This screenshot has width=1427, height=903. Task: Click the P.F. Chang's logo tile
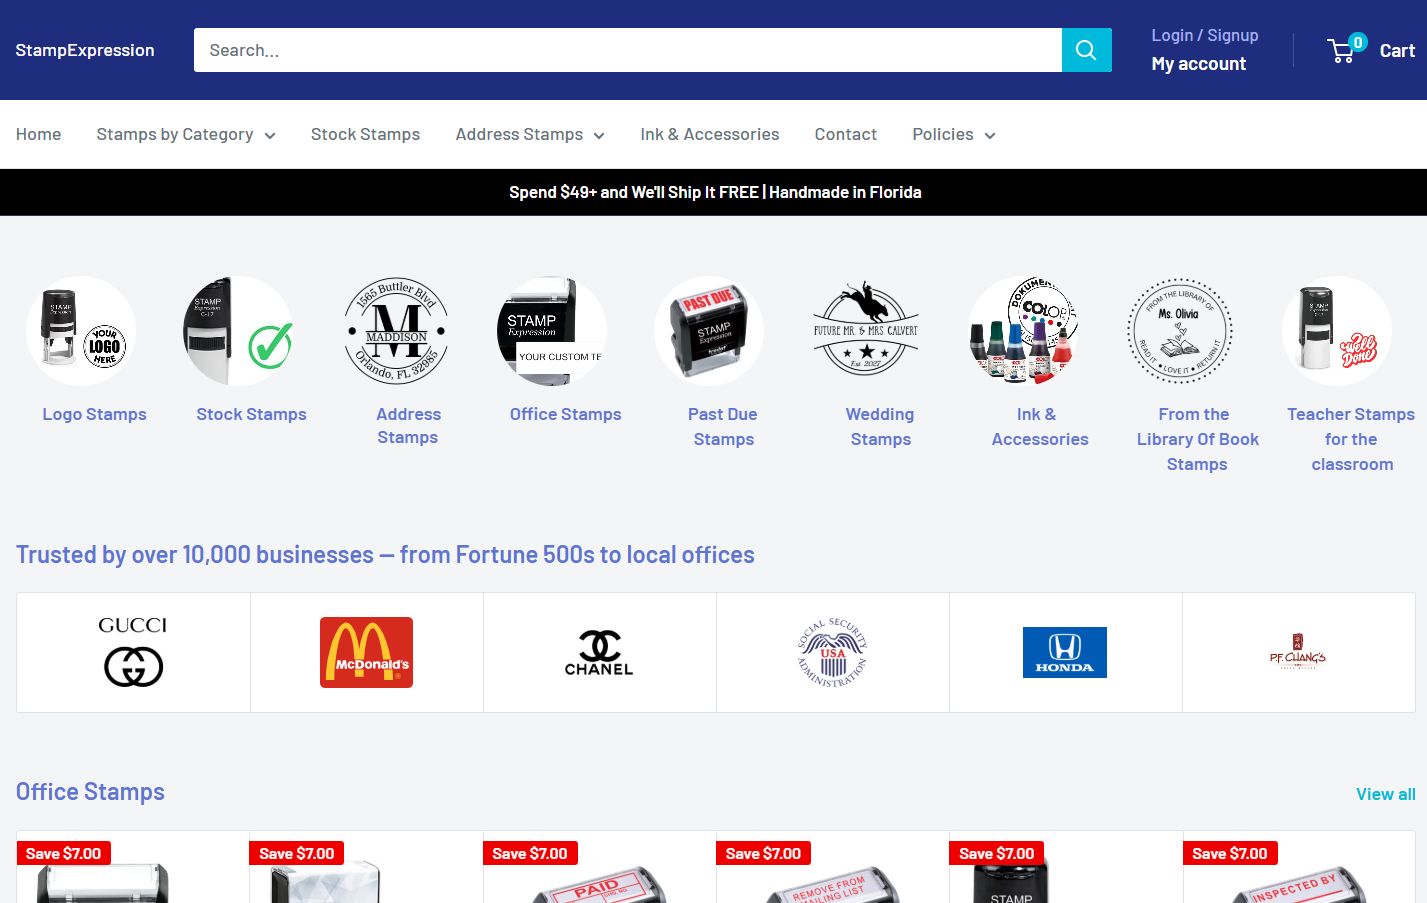coord(1298,652)
